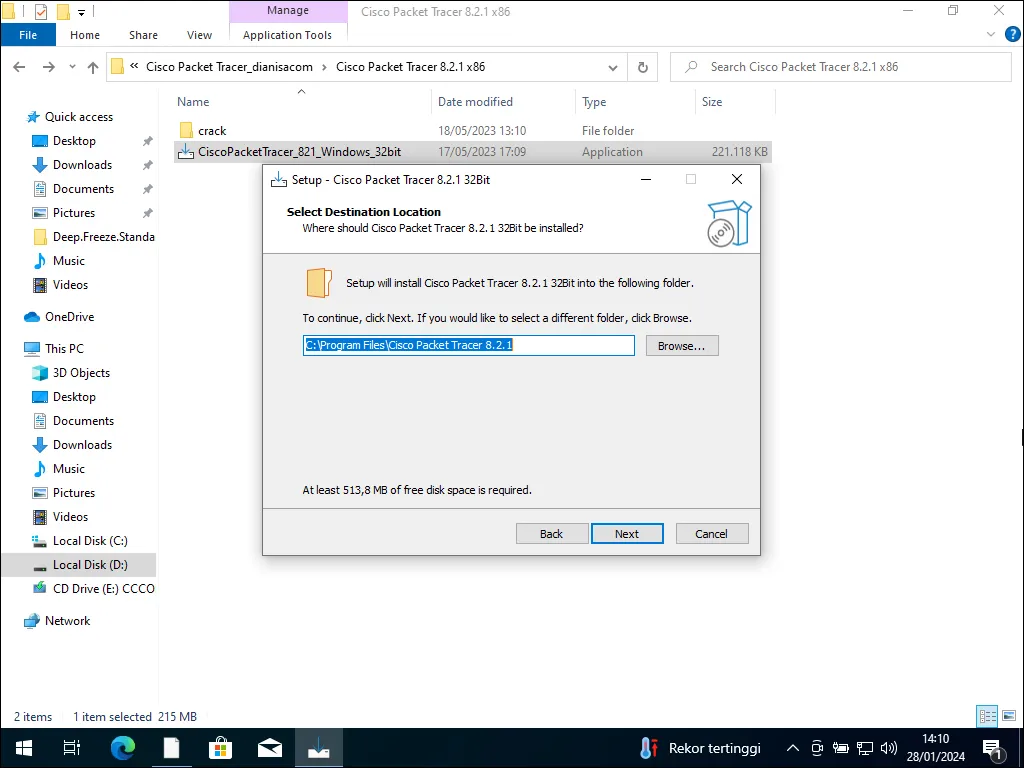Go Back in the setup wizard
This screenshot has height=768, width=1024.
[x=551, y=534]
